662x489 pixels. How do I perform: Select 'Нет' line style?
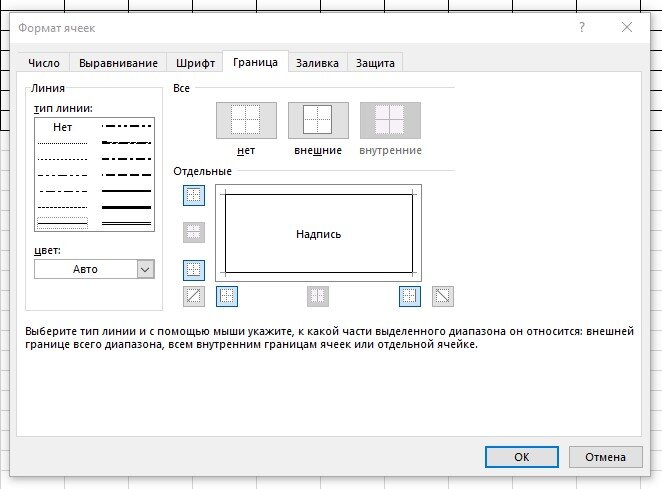[x=62, y=127]
